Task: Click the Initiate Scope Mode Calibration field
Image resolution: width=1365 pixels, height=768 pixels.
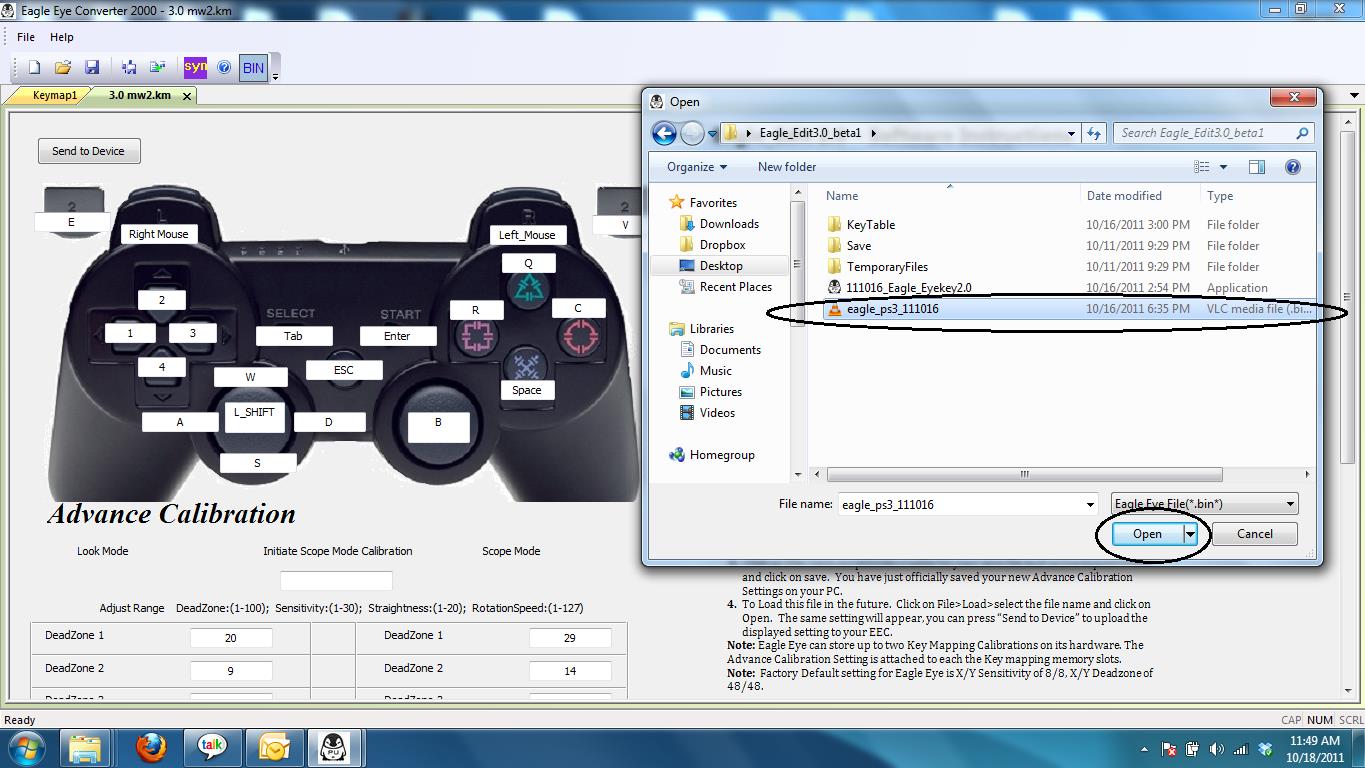Action: coord(336,580)
